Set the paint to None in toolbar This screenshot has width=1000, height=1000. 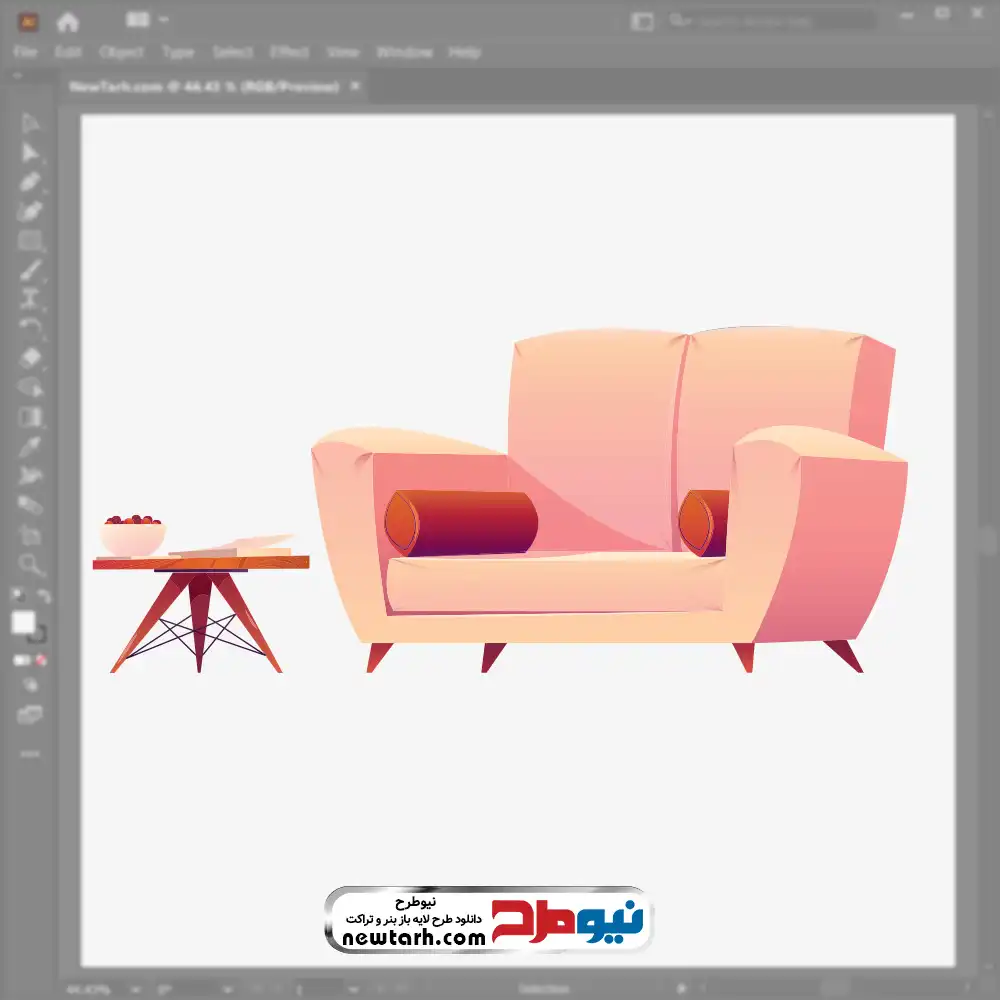coord(42,660)
